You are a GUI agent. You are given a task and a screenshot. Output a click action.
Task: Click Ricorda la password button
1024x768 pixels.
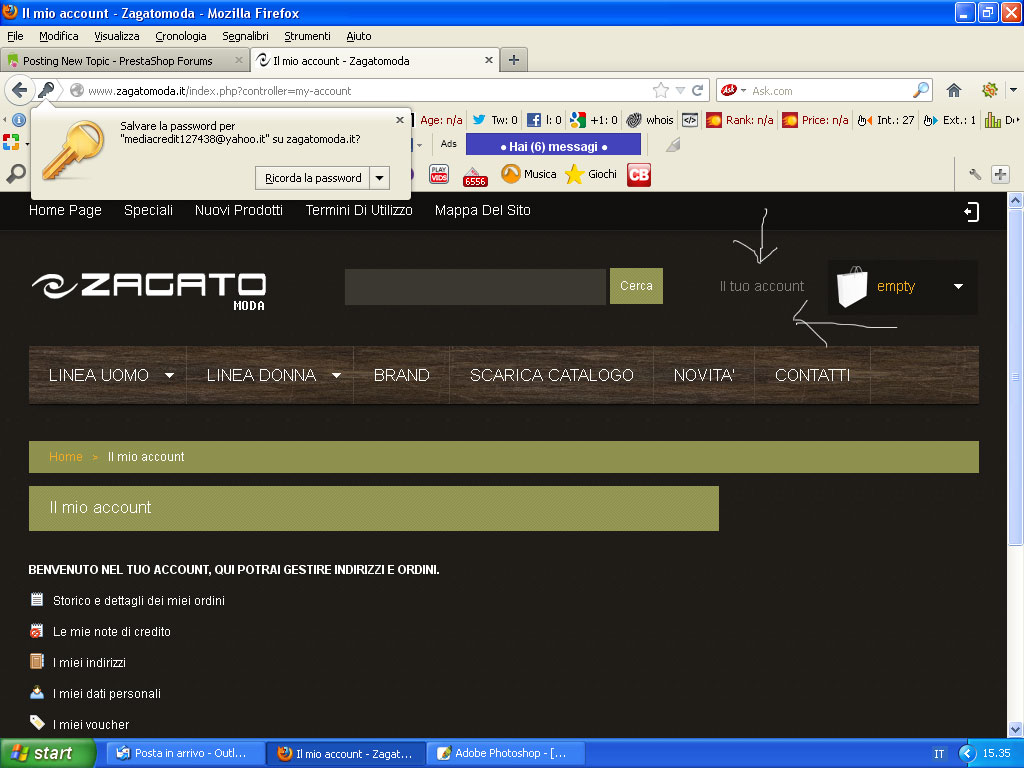313,178
